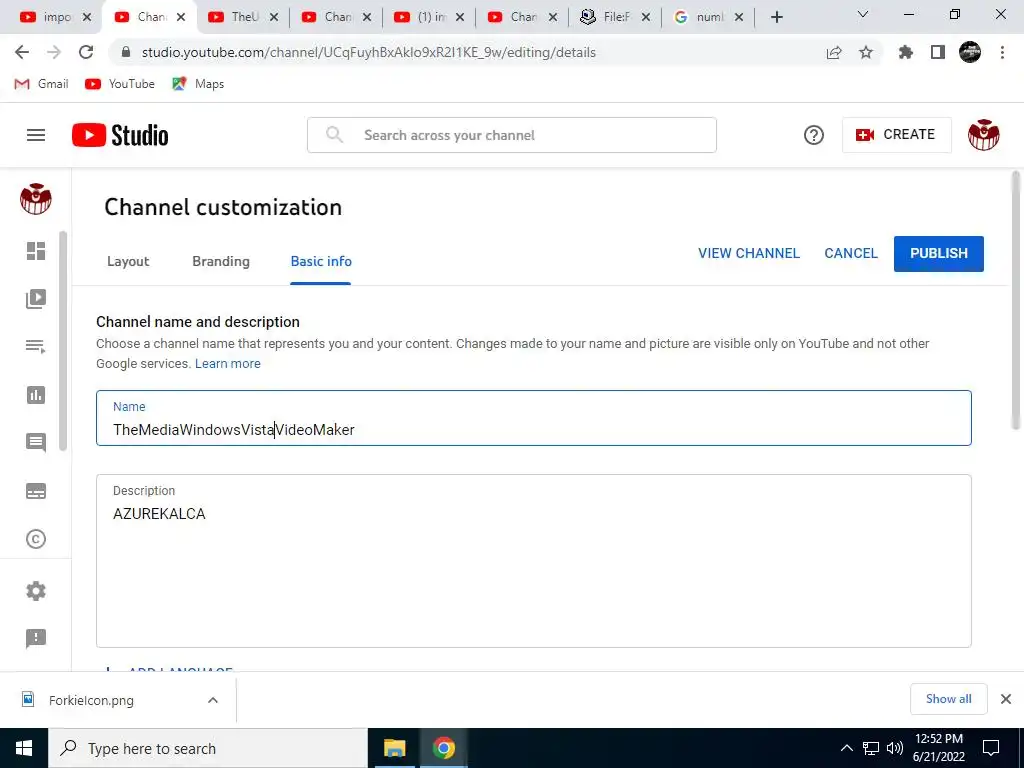Open the YouTube bookmark

pos(120,84)
